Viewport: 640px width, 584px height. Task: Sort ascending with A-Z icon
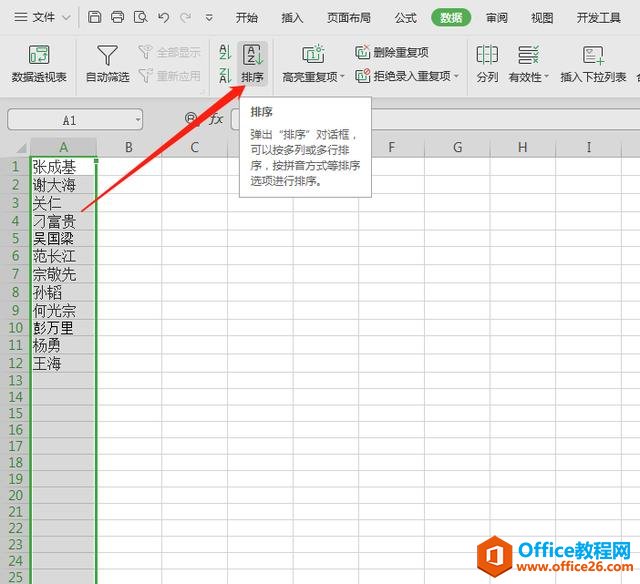click(225, 52)
